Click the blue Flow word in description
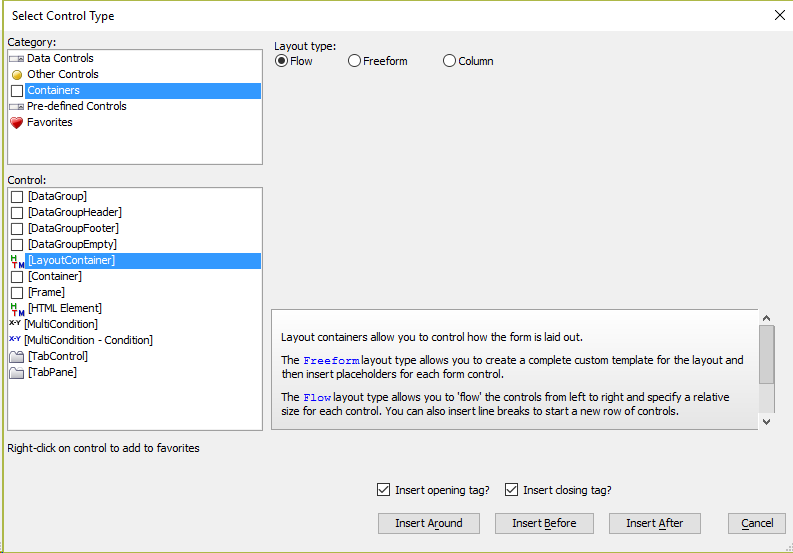This screenshot has height=553, width=793. [317, 398]
